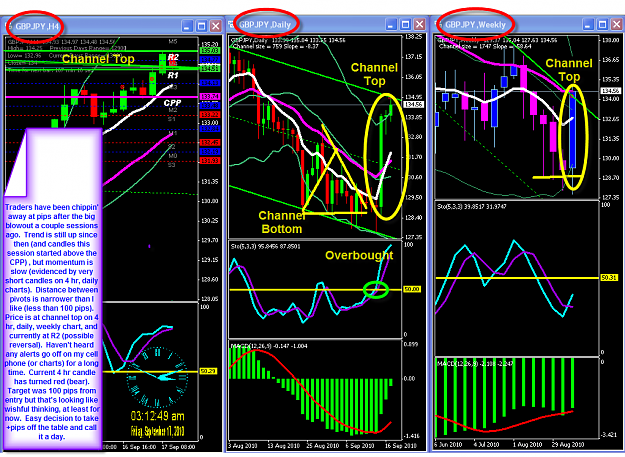The height and width of the screenshot is (457, 625).
Task: Select the GBPJPY,Weekly window title
Action: pyautogui.click(x=476, y=25)
